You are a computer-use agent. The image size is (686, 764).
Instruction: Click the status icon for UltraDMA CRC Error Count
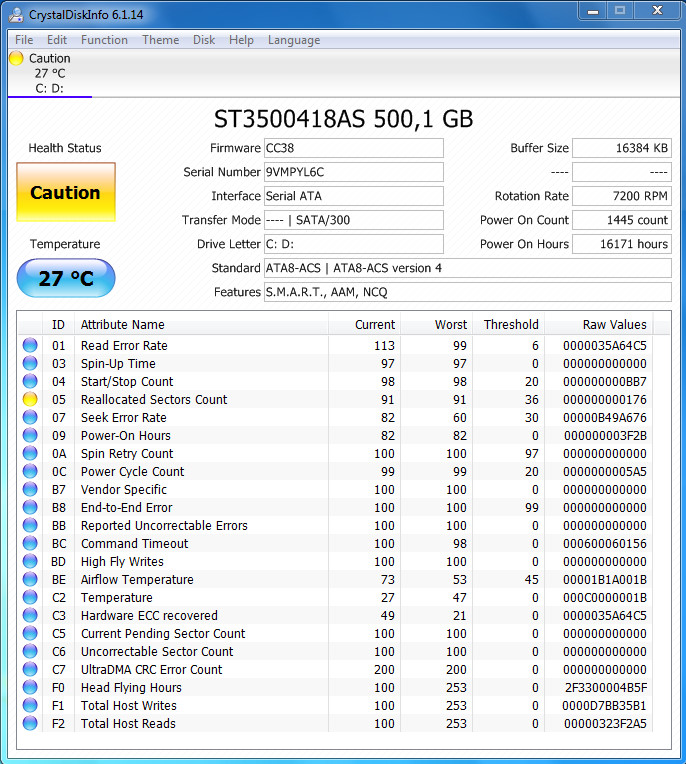[x=30, y=669]
